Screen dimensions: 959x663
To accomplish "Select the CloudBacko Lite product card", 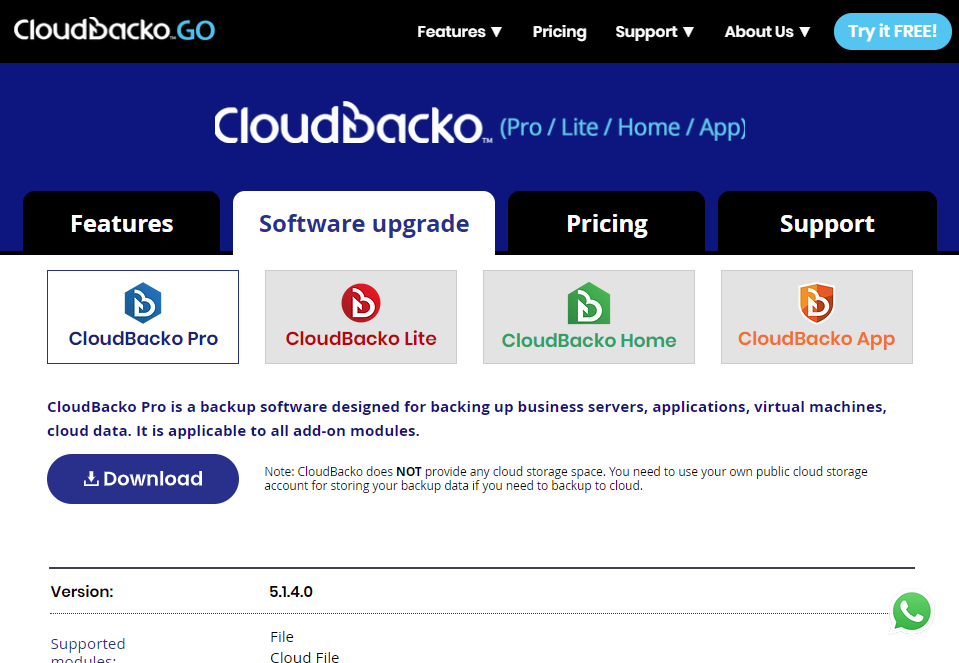I will (361, 317).
